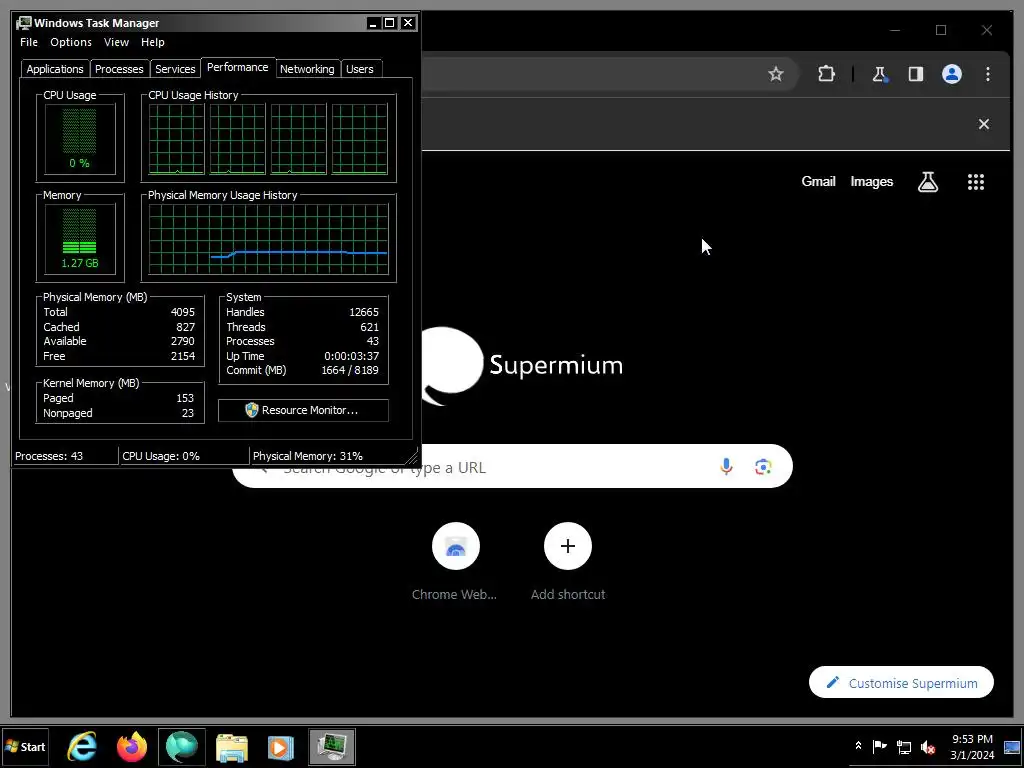
Task: Click the Task Manager title bar icon
Action: tap(24, 23)
